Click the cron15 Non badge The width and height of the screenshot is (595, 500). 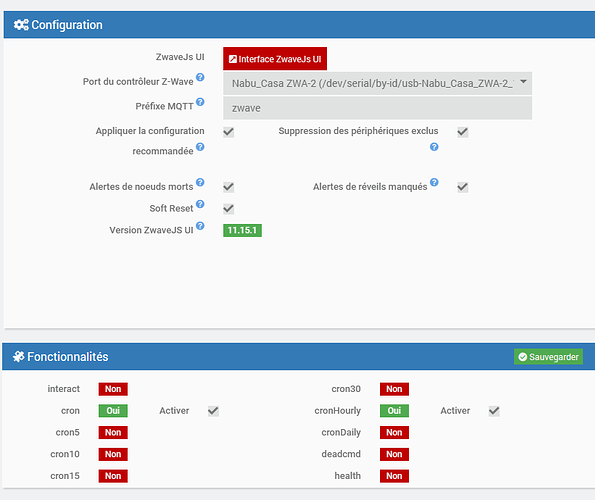tap(113, 476)
